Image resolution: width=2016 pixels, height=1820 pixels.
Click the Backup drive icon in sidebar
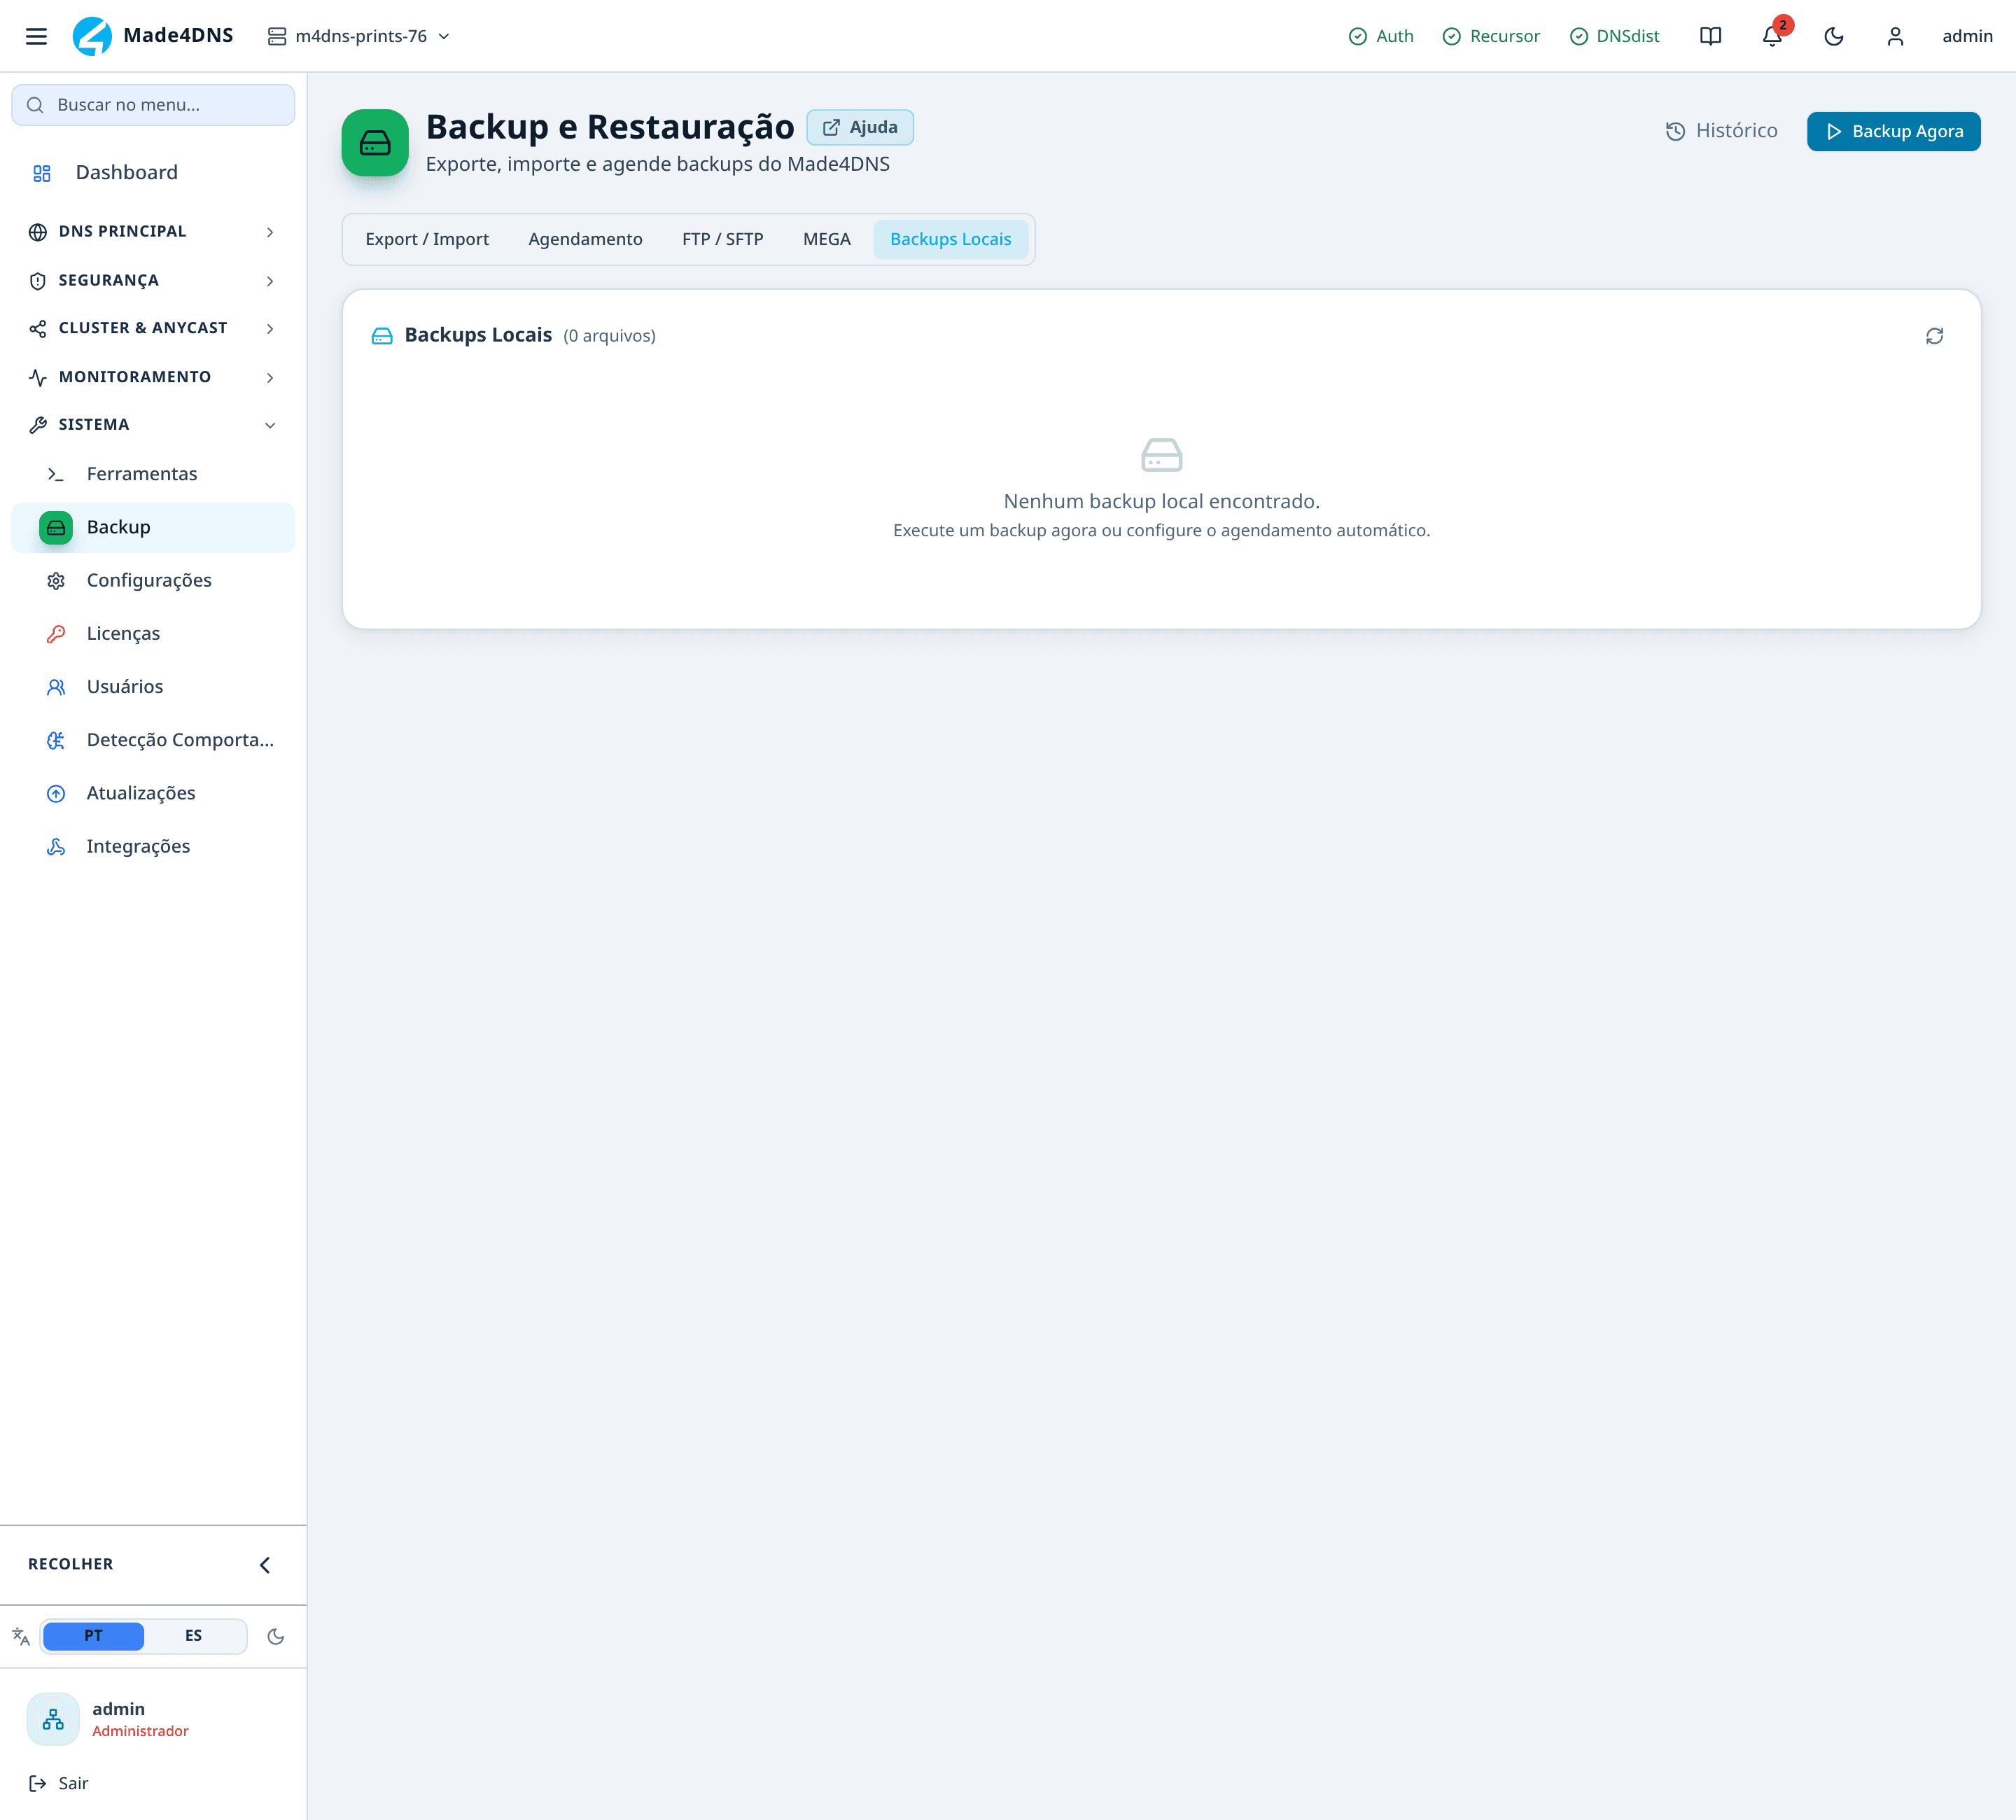pos(56,527)
